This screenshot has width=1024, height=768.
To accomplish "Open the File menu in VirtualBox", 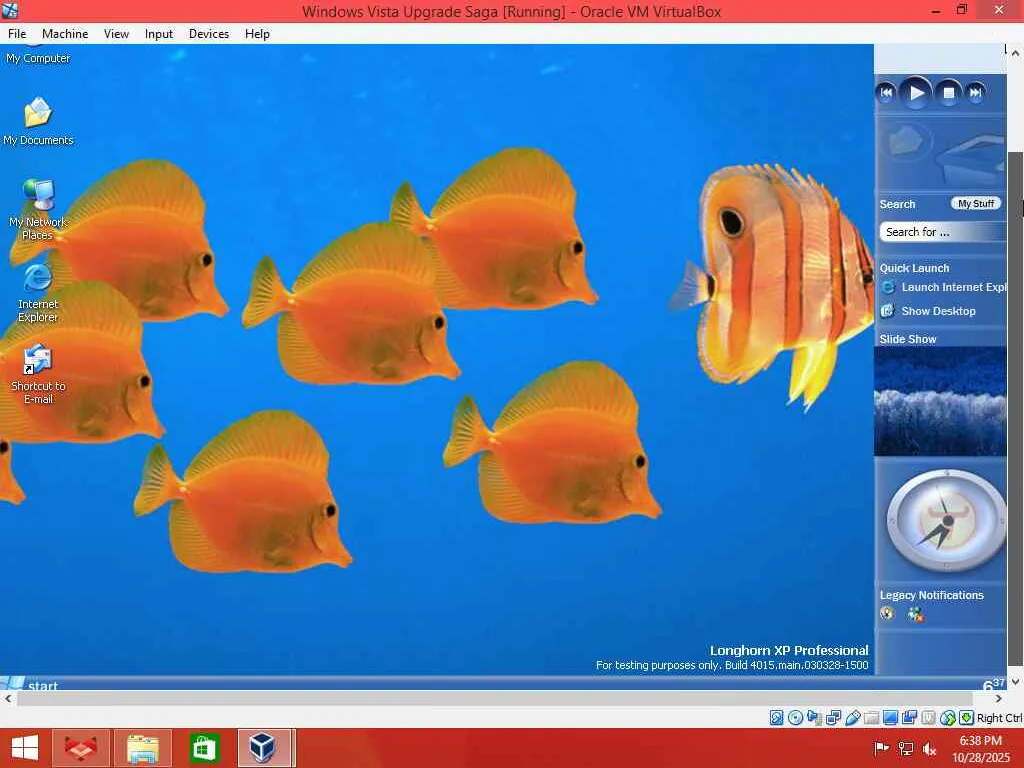I will pos(17,34).
